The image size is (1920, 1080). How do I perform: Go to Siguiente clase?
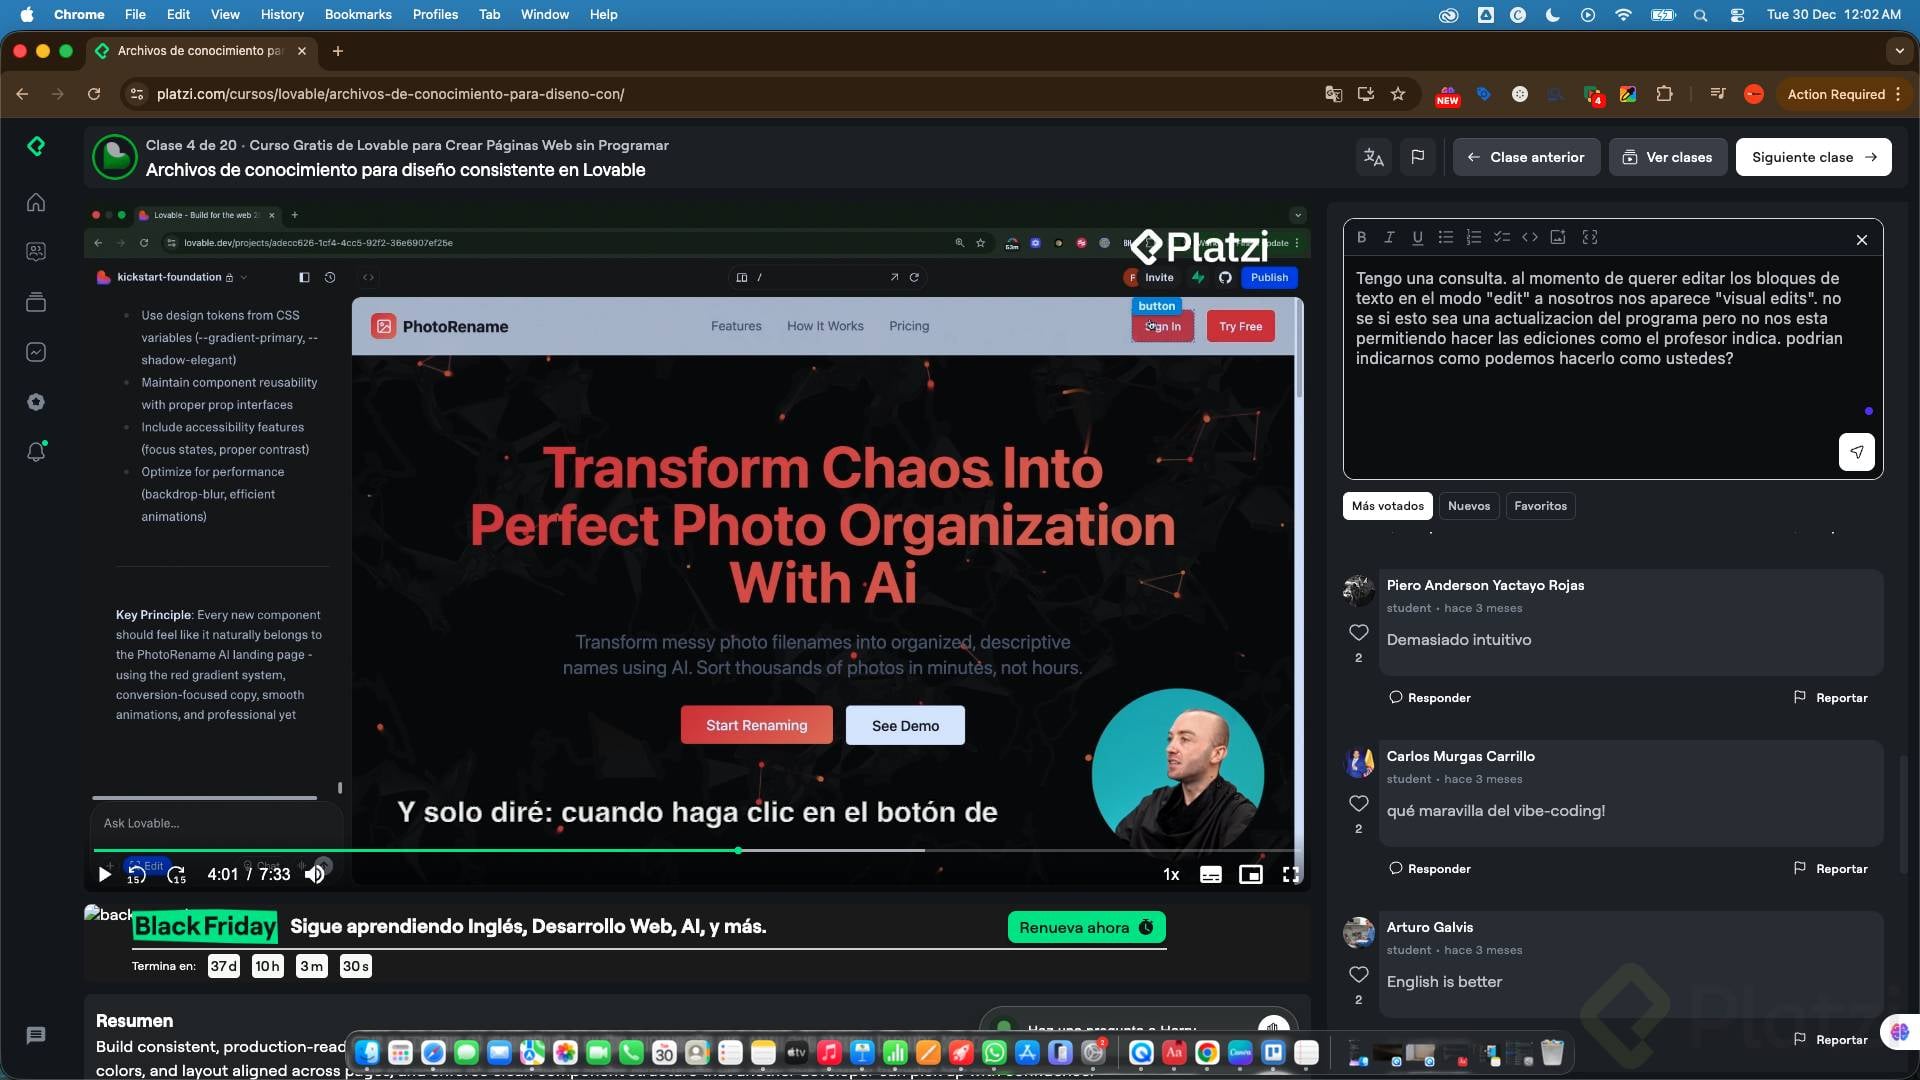[1813, 157]
